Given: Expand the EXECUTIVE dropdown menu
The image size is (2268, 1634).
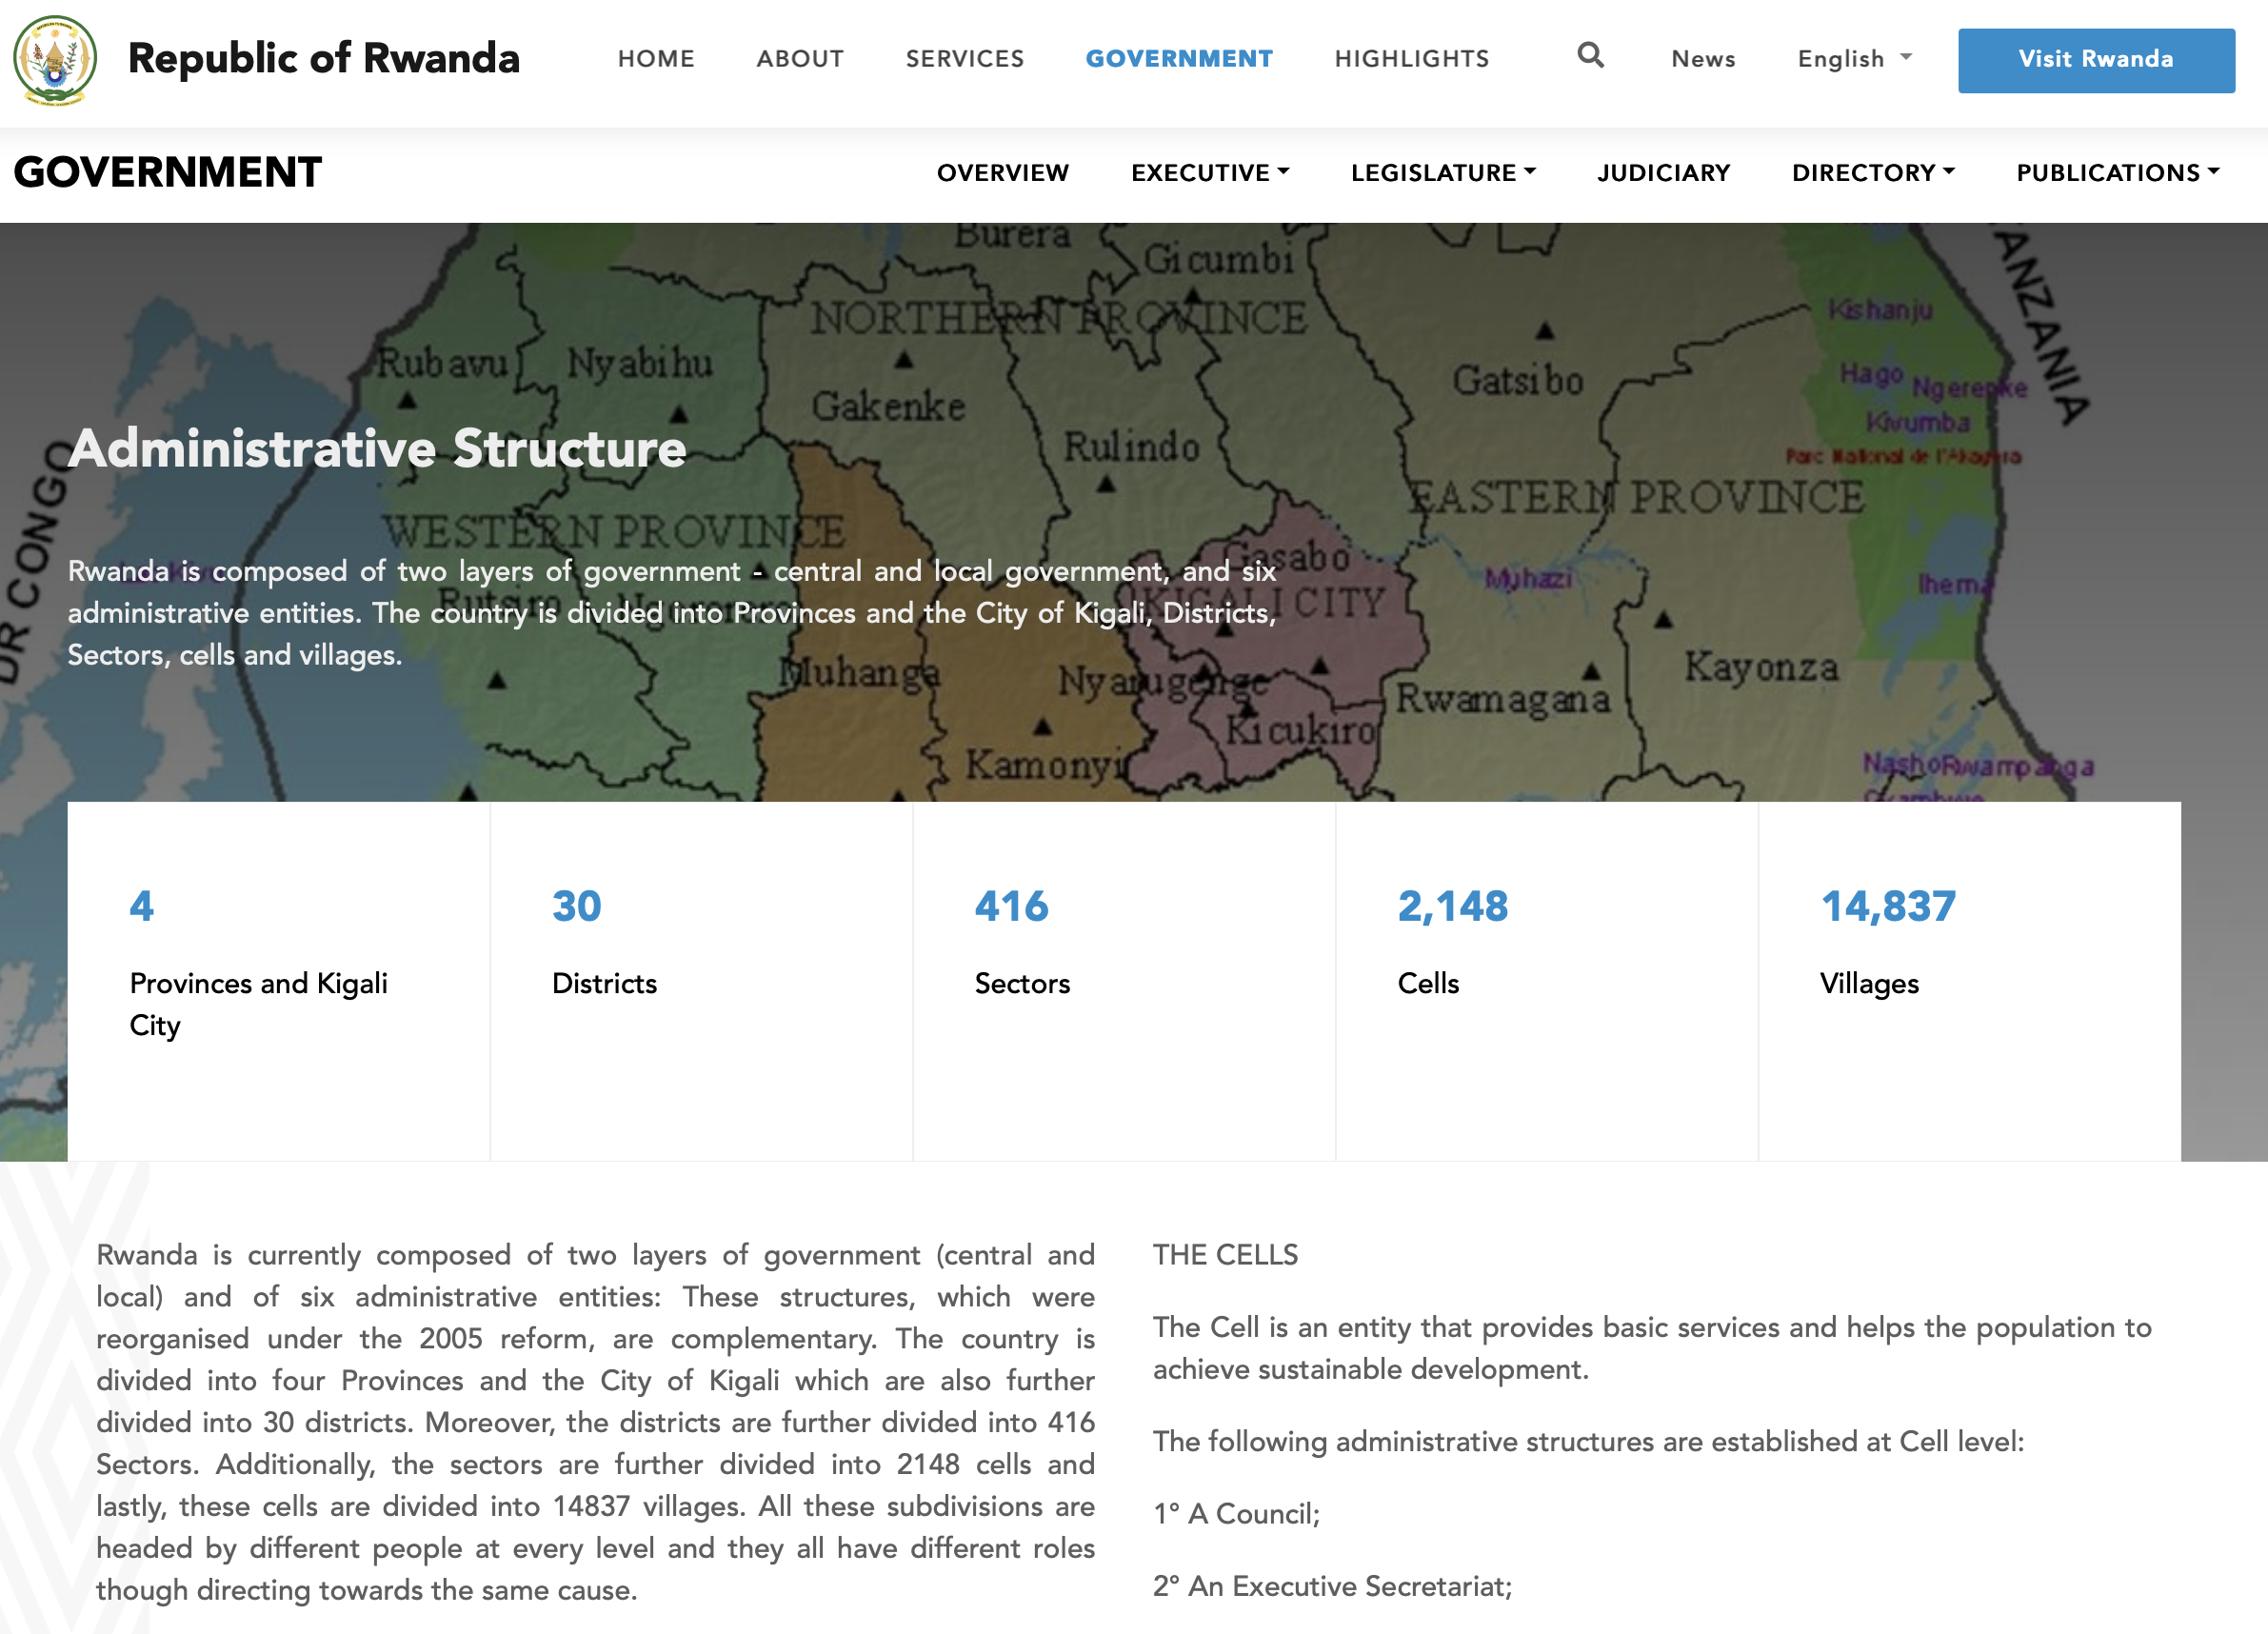Looking at the screenshot, I should point(1209,173).
